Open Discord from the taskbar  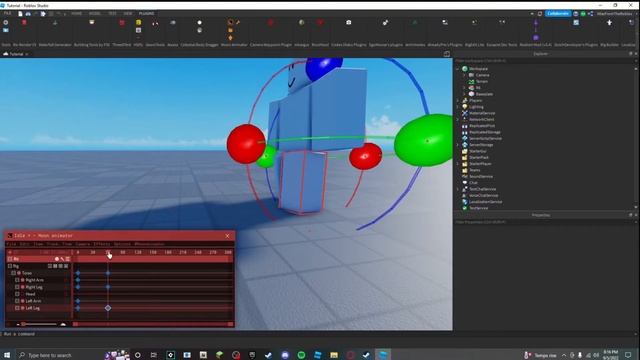tap(285, 355)
